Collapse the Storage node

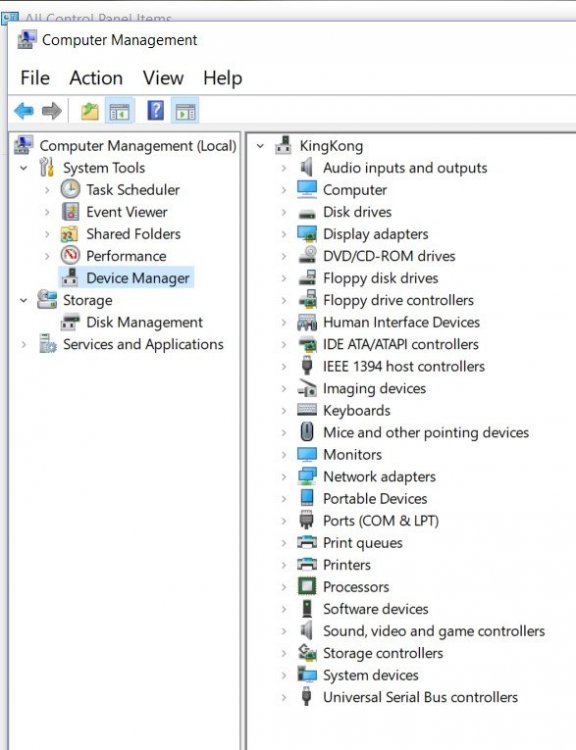(x=23, y=300)
